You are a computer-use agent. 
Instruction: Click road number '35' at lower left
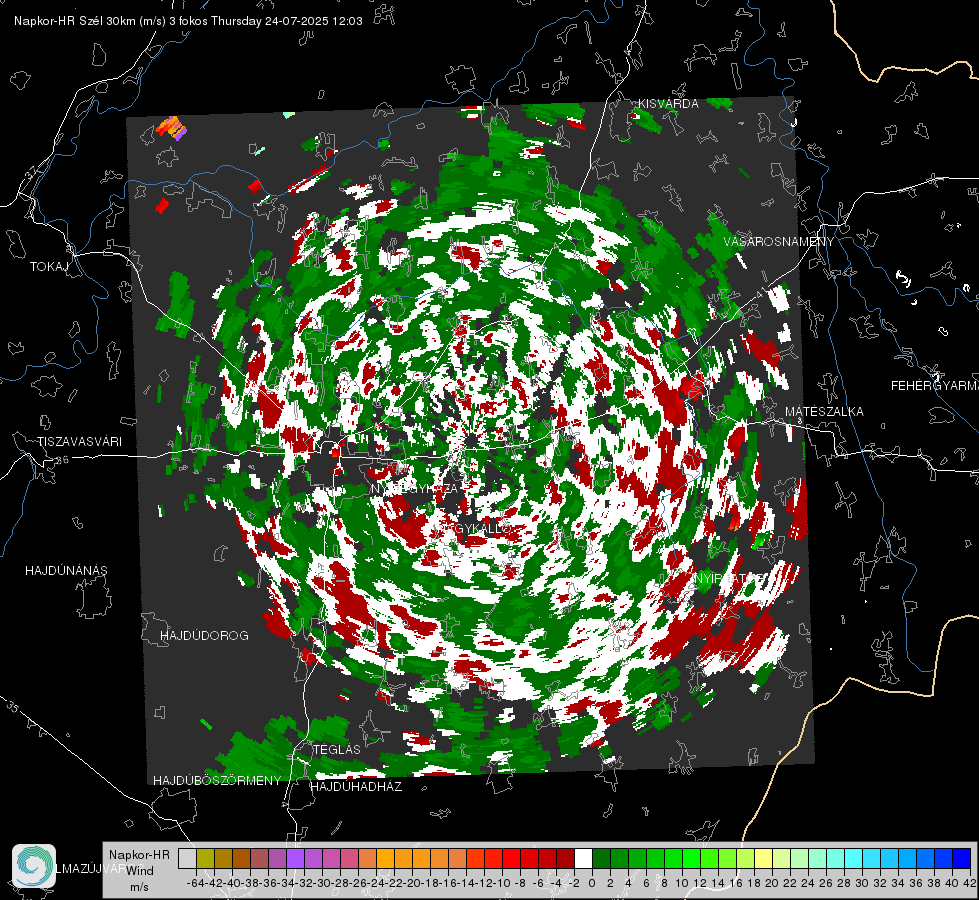pos(13,708)
